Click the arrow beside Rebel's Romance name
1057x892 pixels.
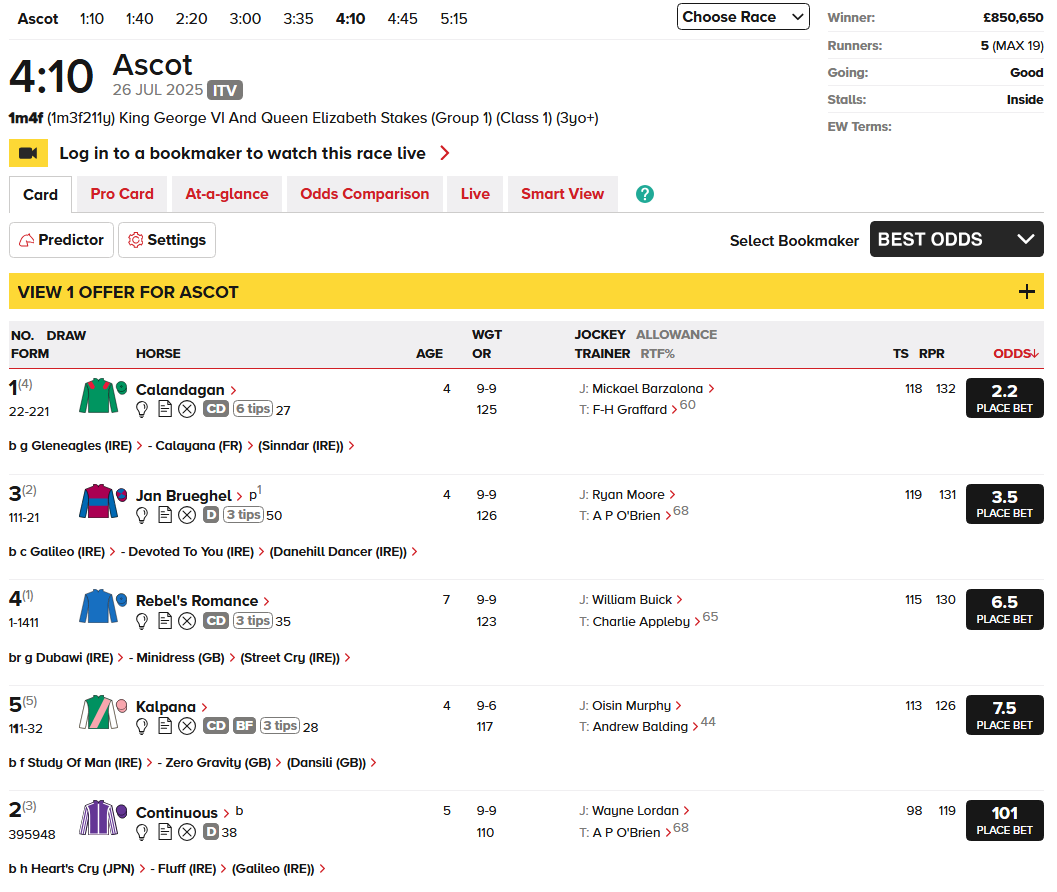pos(266,601)
